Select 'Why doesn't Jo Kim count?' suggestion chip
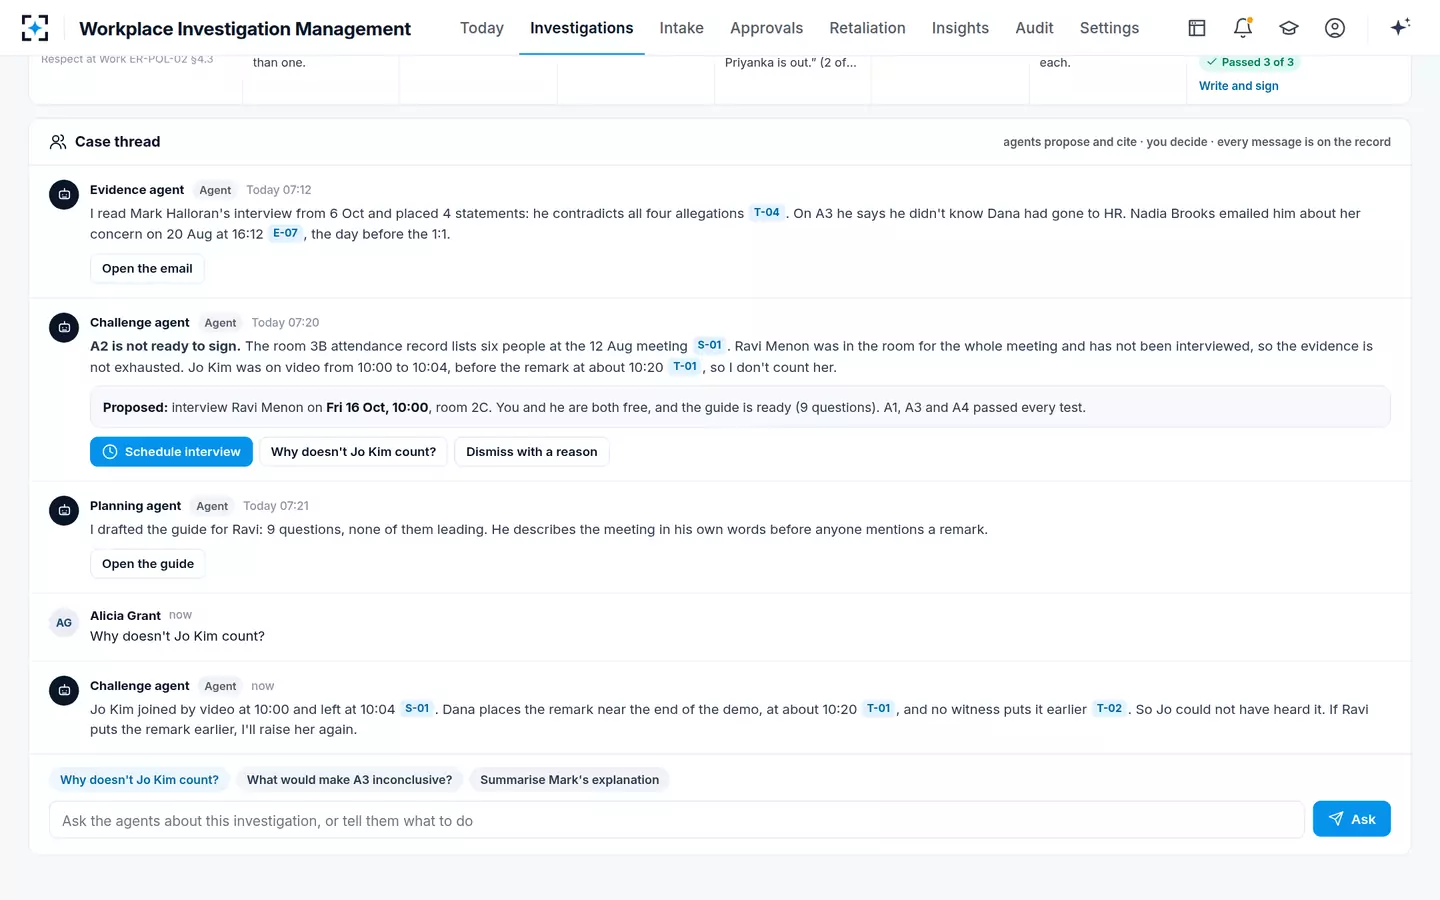1440x900 pixels. (x=139, y=780)
